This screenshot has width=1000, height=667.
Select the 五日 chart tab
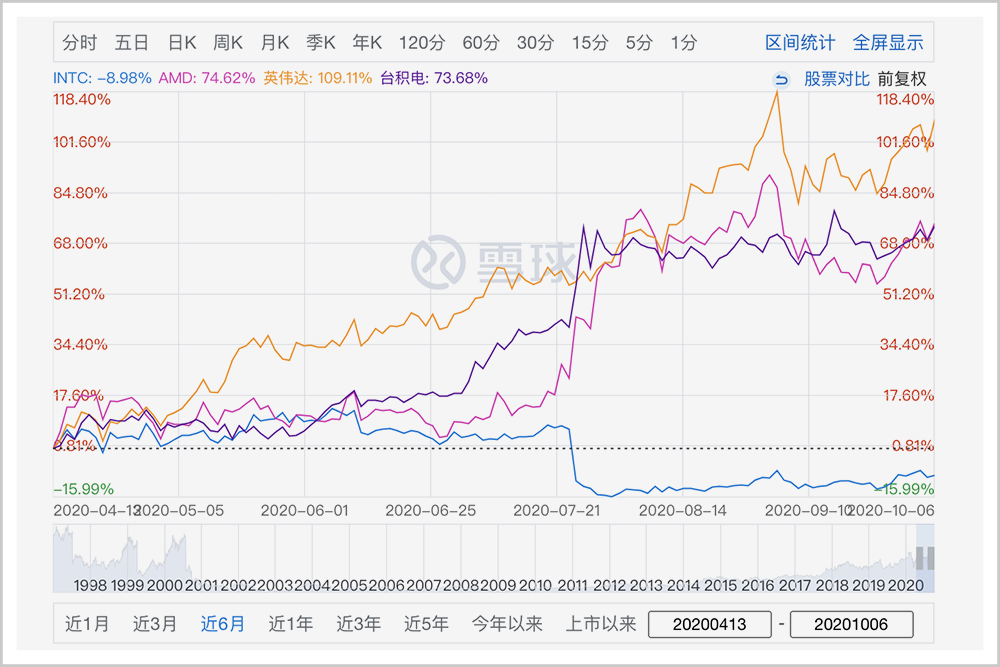132,43
